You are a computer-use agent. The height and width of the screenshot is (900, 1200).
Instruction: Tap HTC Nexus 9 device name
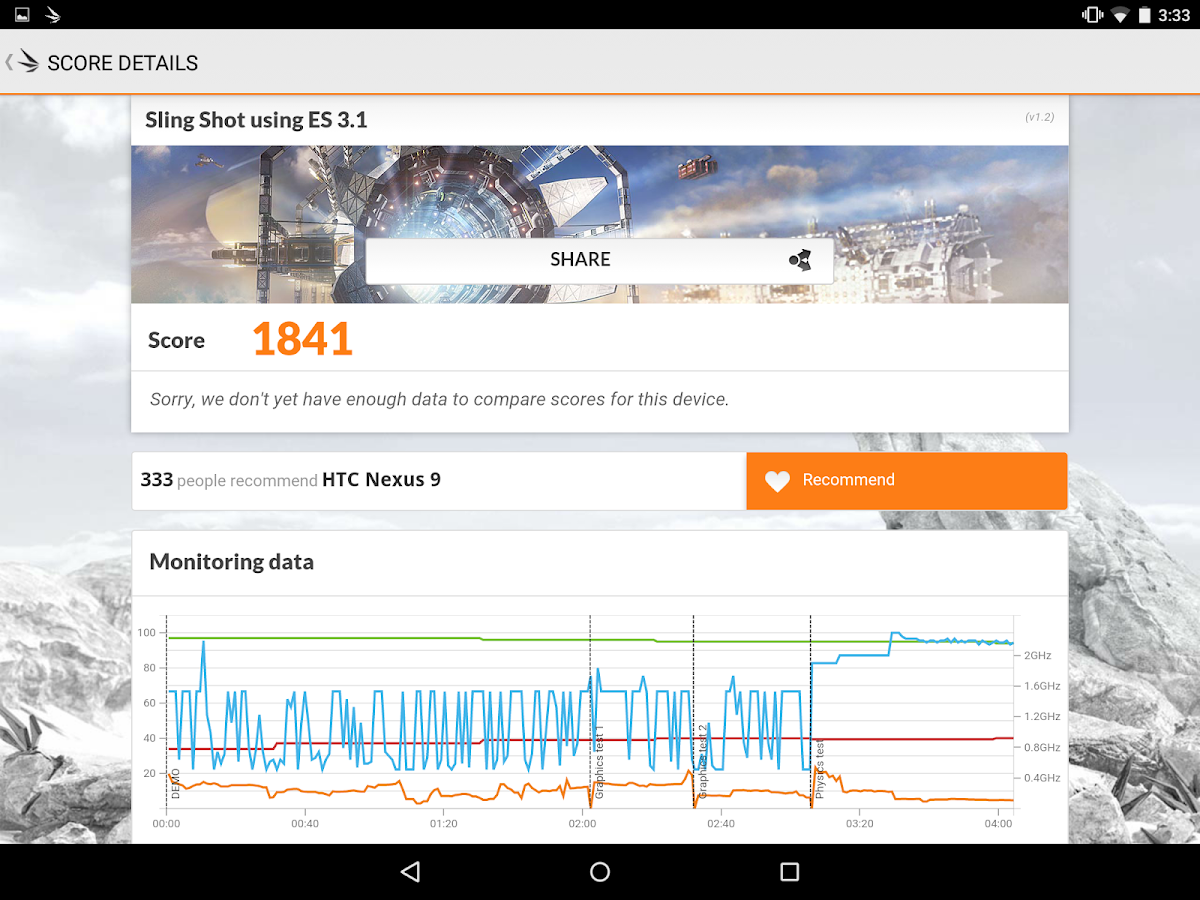click(x=381, y=480)
